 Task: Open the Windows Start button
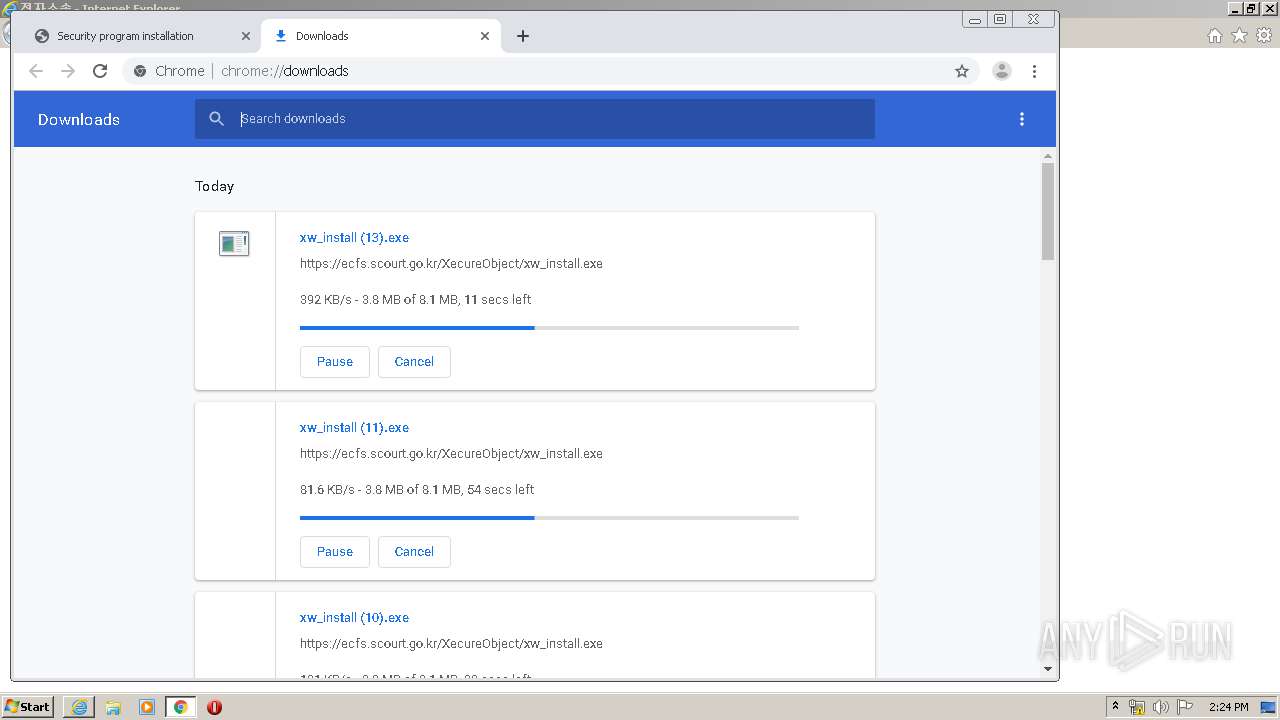point(28,707)
